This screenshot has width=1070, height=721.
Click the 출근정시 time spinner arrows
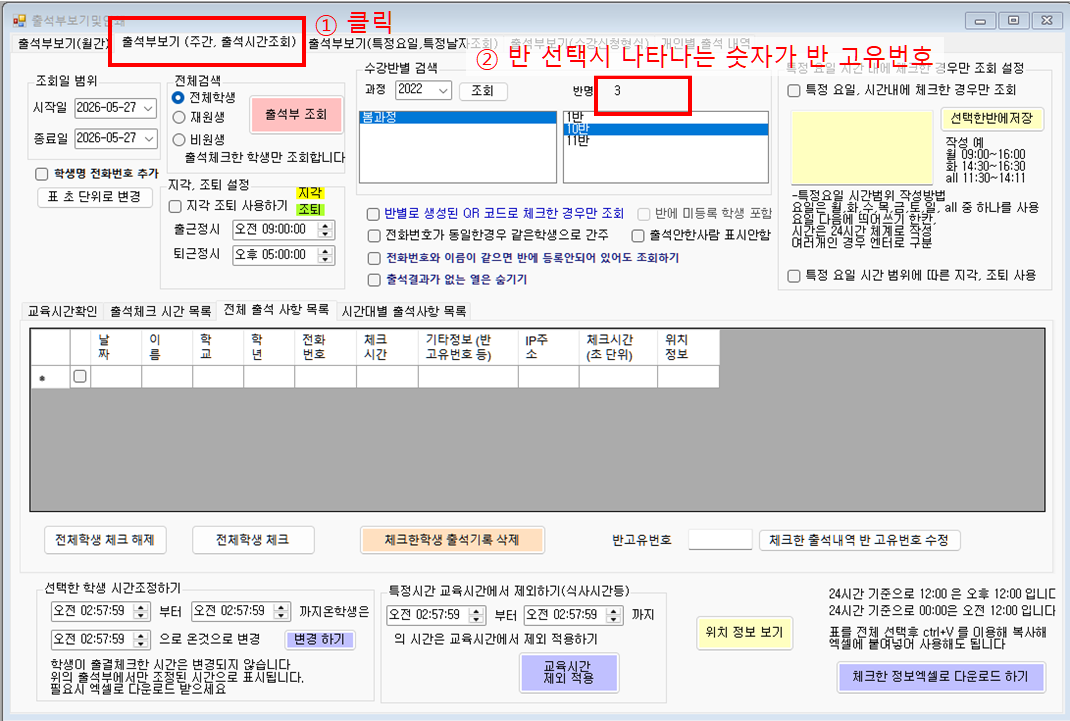[326, 230]
